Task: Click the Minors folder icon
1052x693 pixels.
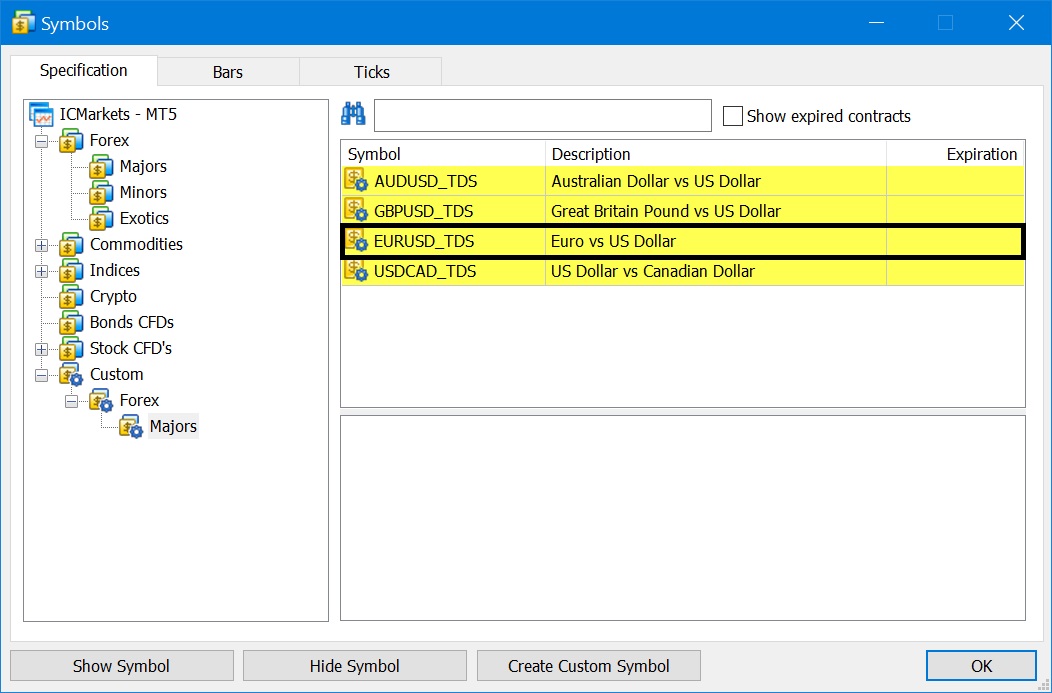Action: coord(101,193)
